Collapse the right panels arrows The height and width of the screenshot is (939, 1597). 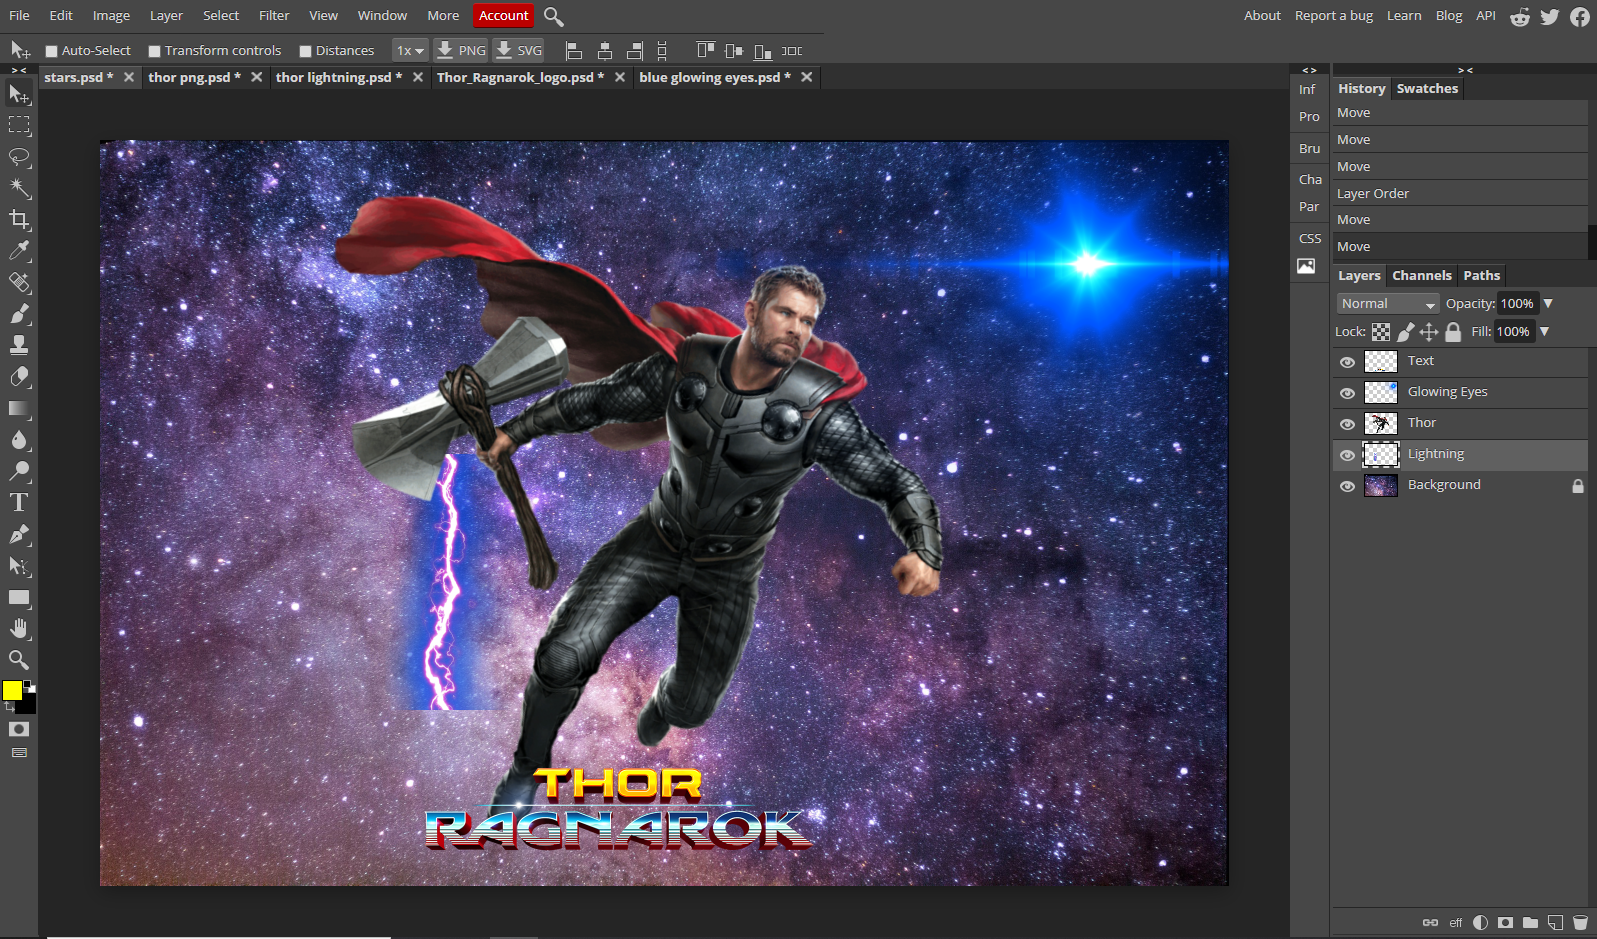point(1465,70)
